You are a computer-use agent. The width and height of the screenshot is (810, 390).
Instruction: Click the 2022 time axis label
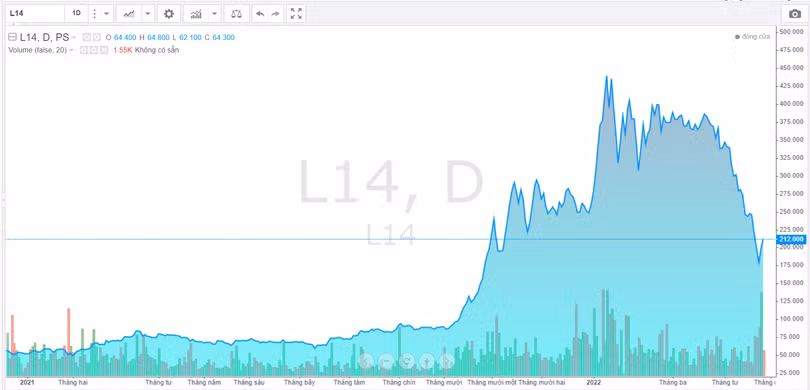(593, 382)
